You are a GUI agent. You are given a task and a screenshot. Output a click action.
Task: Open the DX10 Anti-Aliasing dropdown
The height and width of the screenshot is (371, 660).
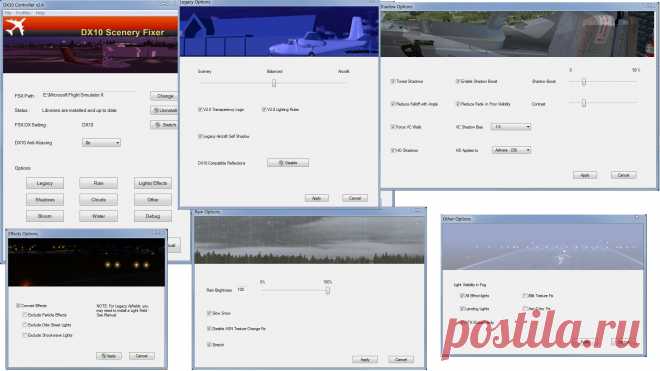click(101, 143)
